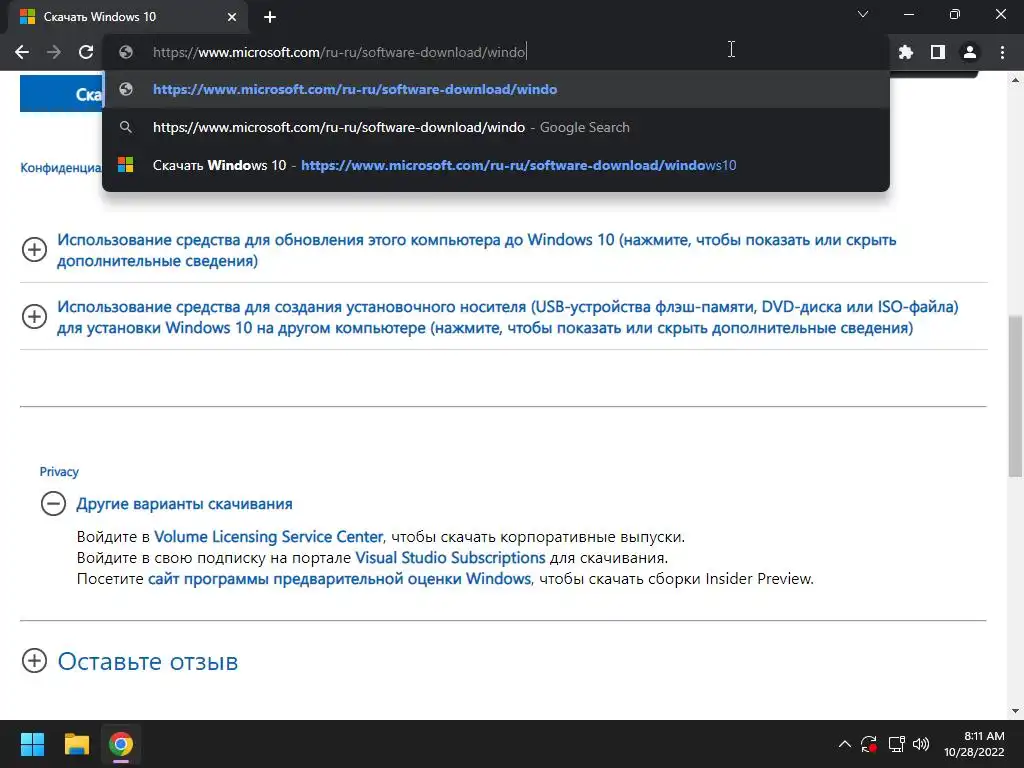The width and height of the screenshot is (1024, 768).
Task: Restore down the Chrome window
Action: pos(955,14)
